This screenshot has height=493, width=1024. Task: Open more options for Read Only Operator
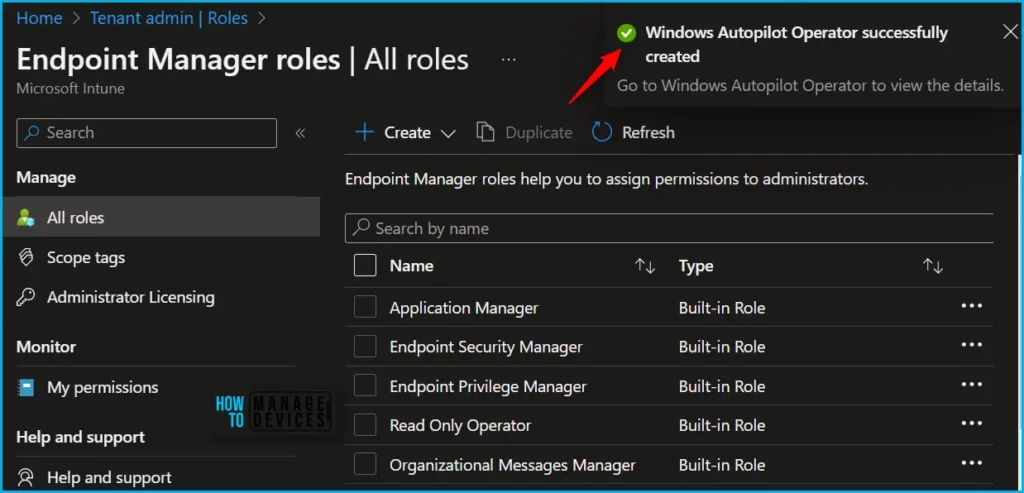coord(972,424)
